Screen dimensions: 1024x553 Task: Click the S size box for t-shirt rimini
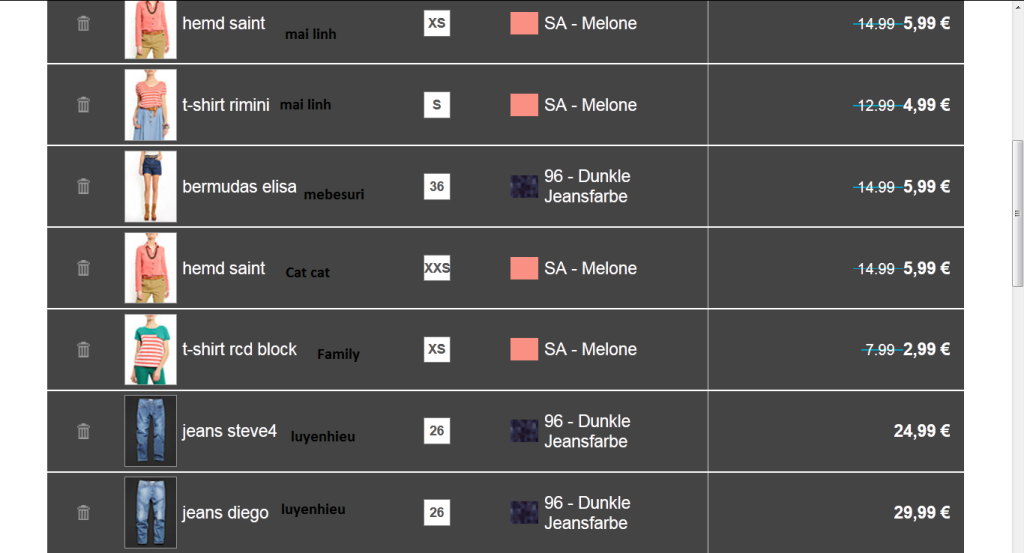coord(437,104)
